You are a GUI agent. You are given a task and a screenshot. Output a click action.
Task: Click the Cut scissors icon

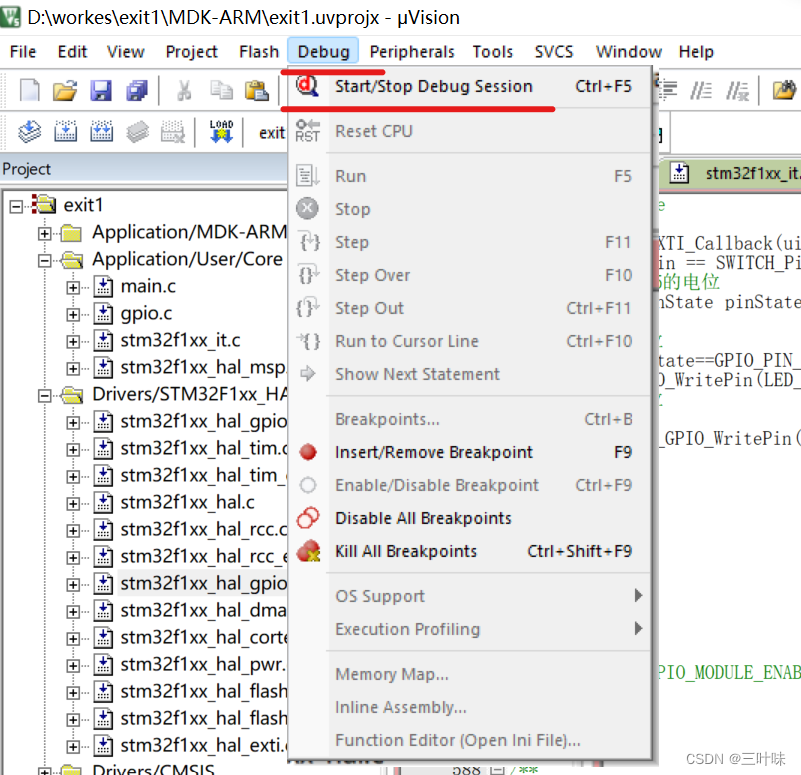click(184, 90)
